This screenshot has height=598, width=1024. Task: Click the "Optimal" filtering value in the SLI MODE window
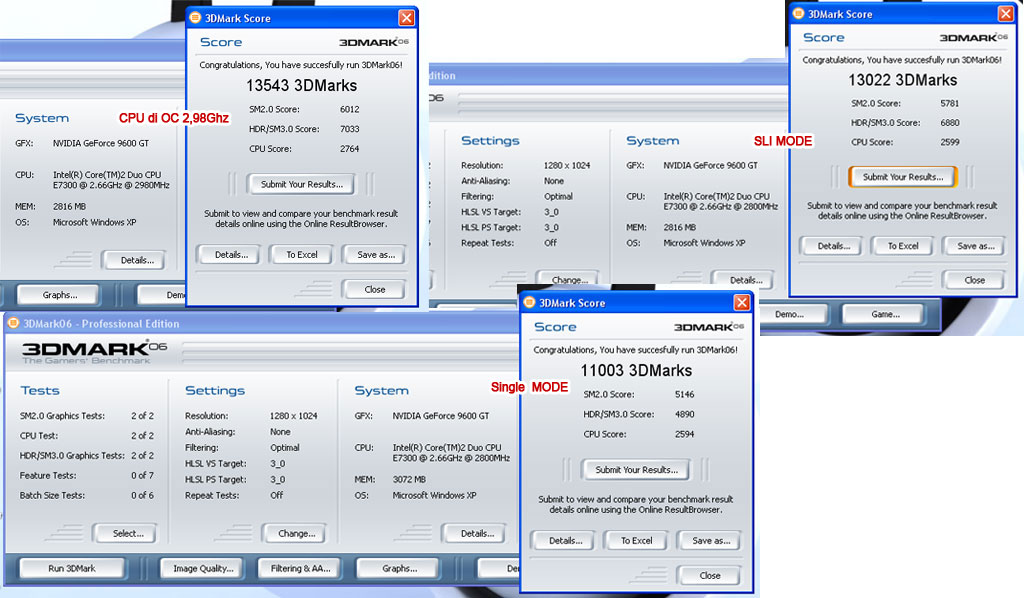point(558,197)
